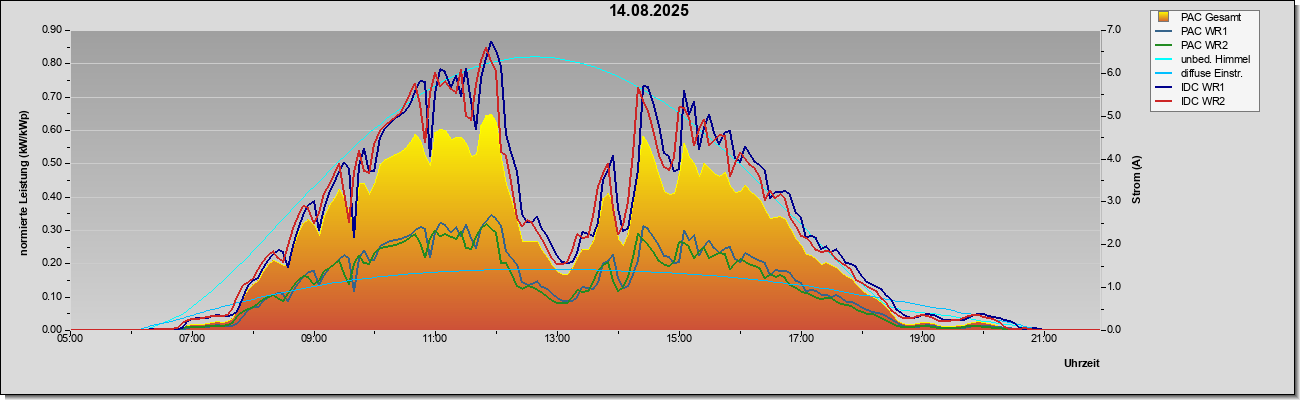Click the 05:00 time axis label
This screenshot has height=400, width=1300.
click(x=70, y=338)
